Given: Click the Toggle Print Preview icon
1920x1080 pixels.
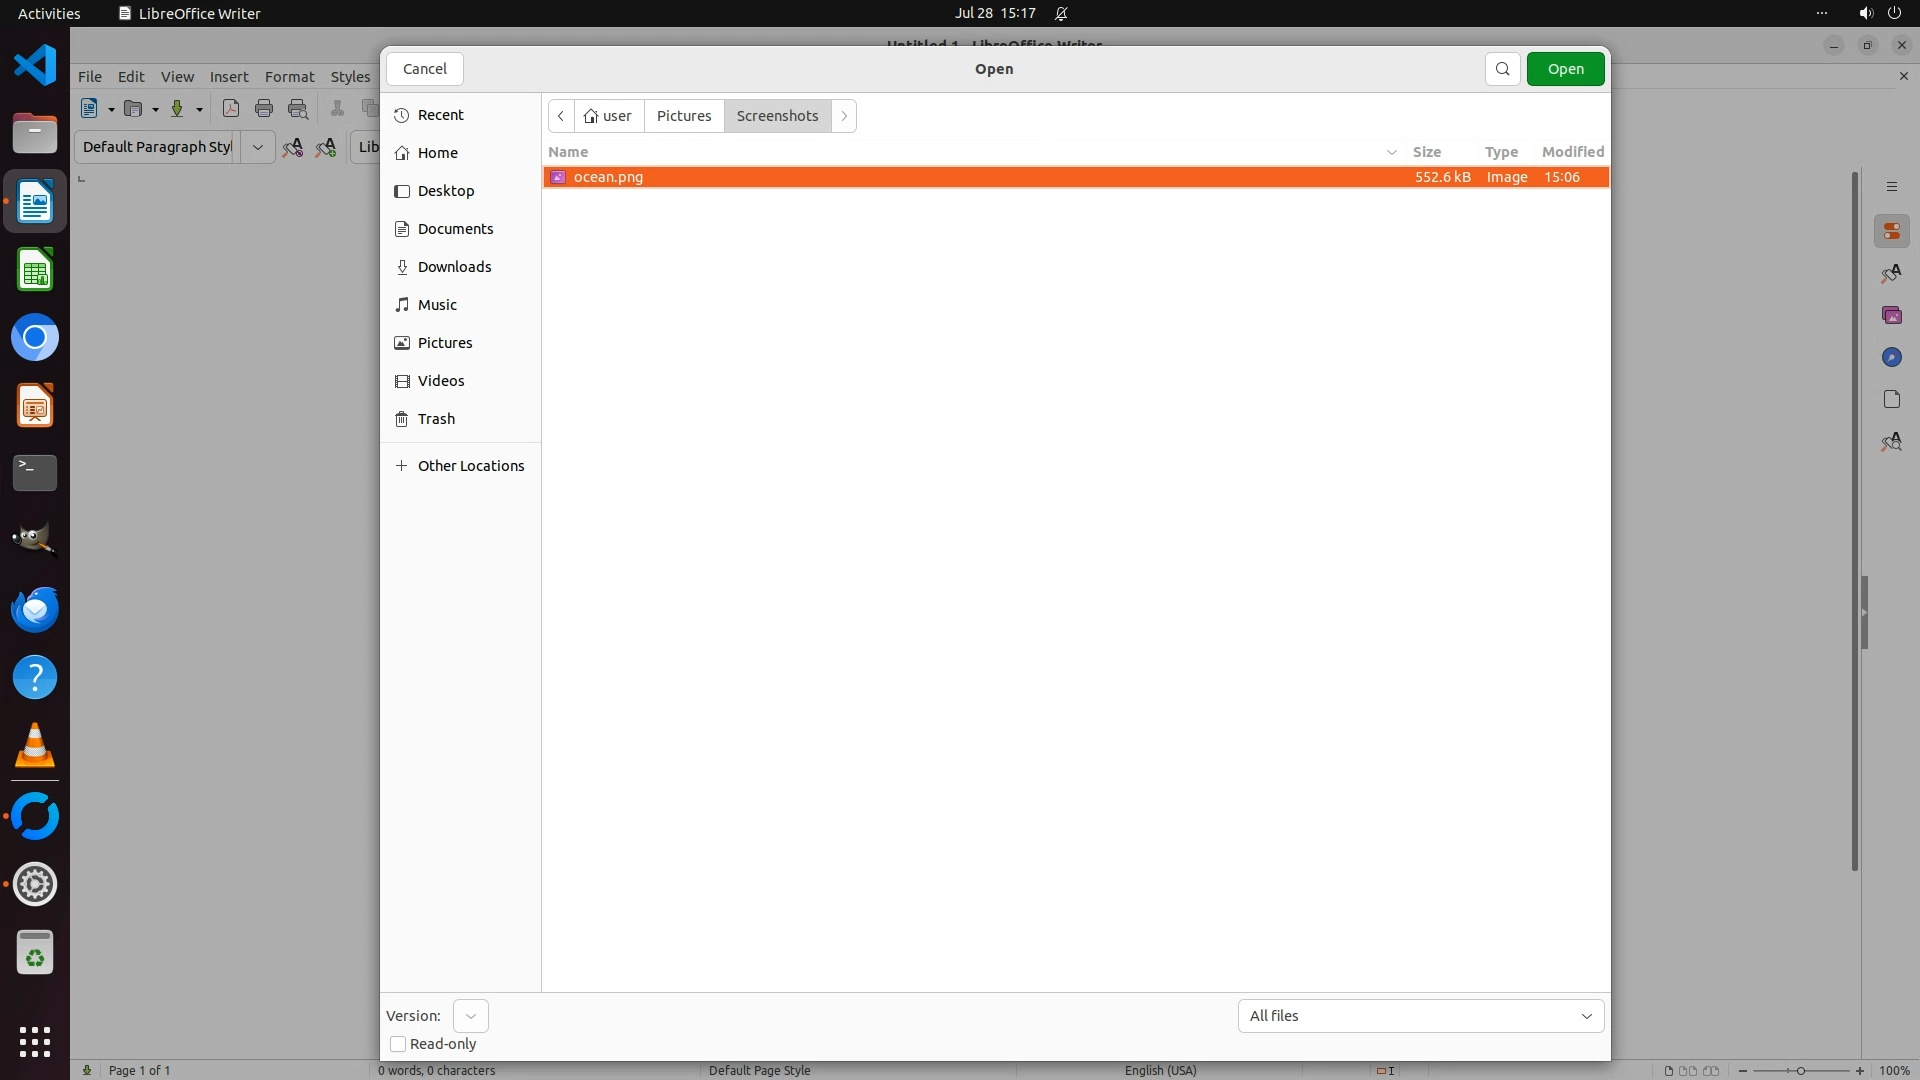Looking at the screenshot, I should [298, 109].
